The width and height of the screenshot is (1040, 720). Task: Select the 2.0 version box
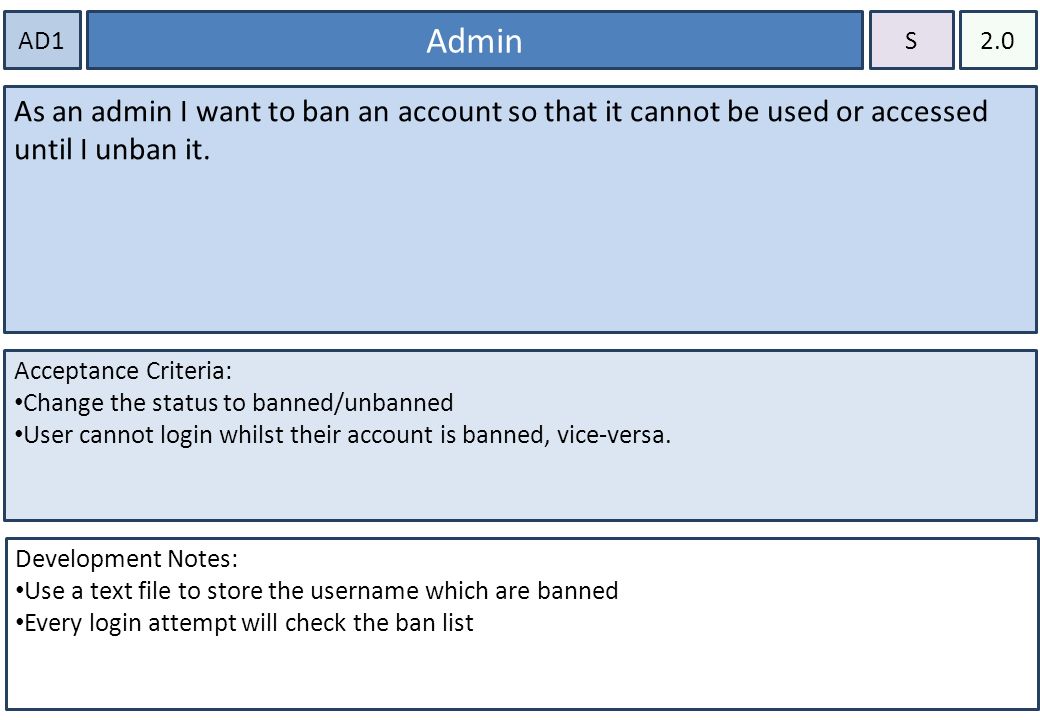point(998,40)
